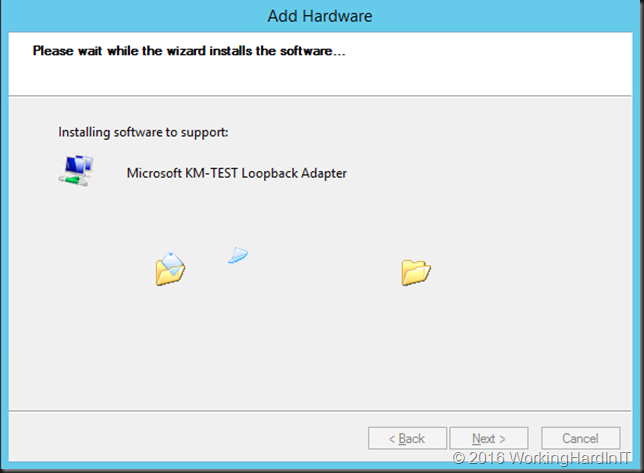Image resolution: width=644 pixels, height=473 pixels.
Task: Click the empty destination folder icon
Action: coord(416,272)
